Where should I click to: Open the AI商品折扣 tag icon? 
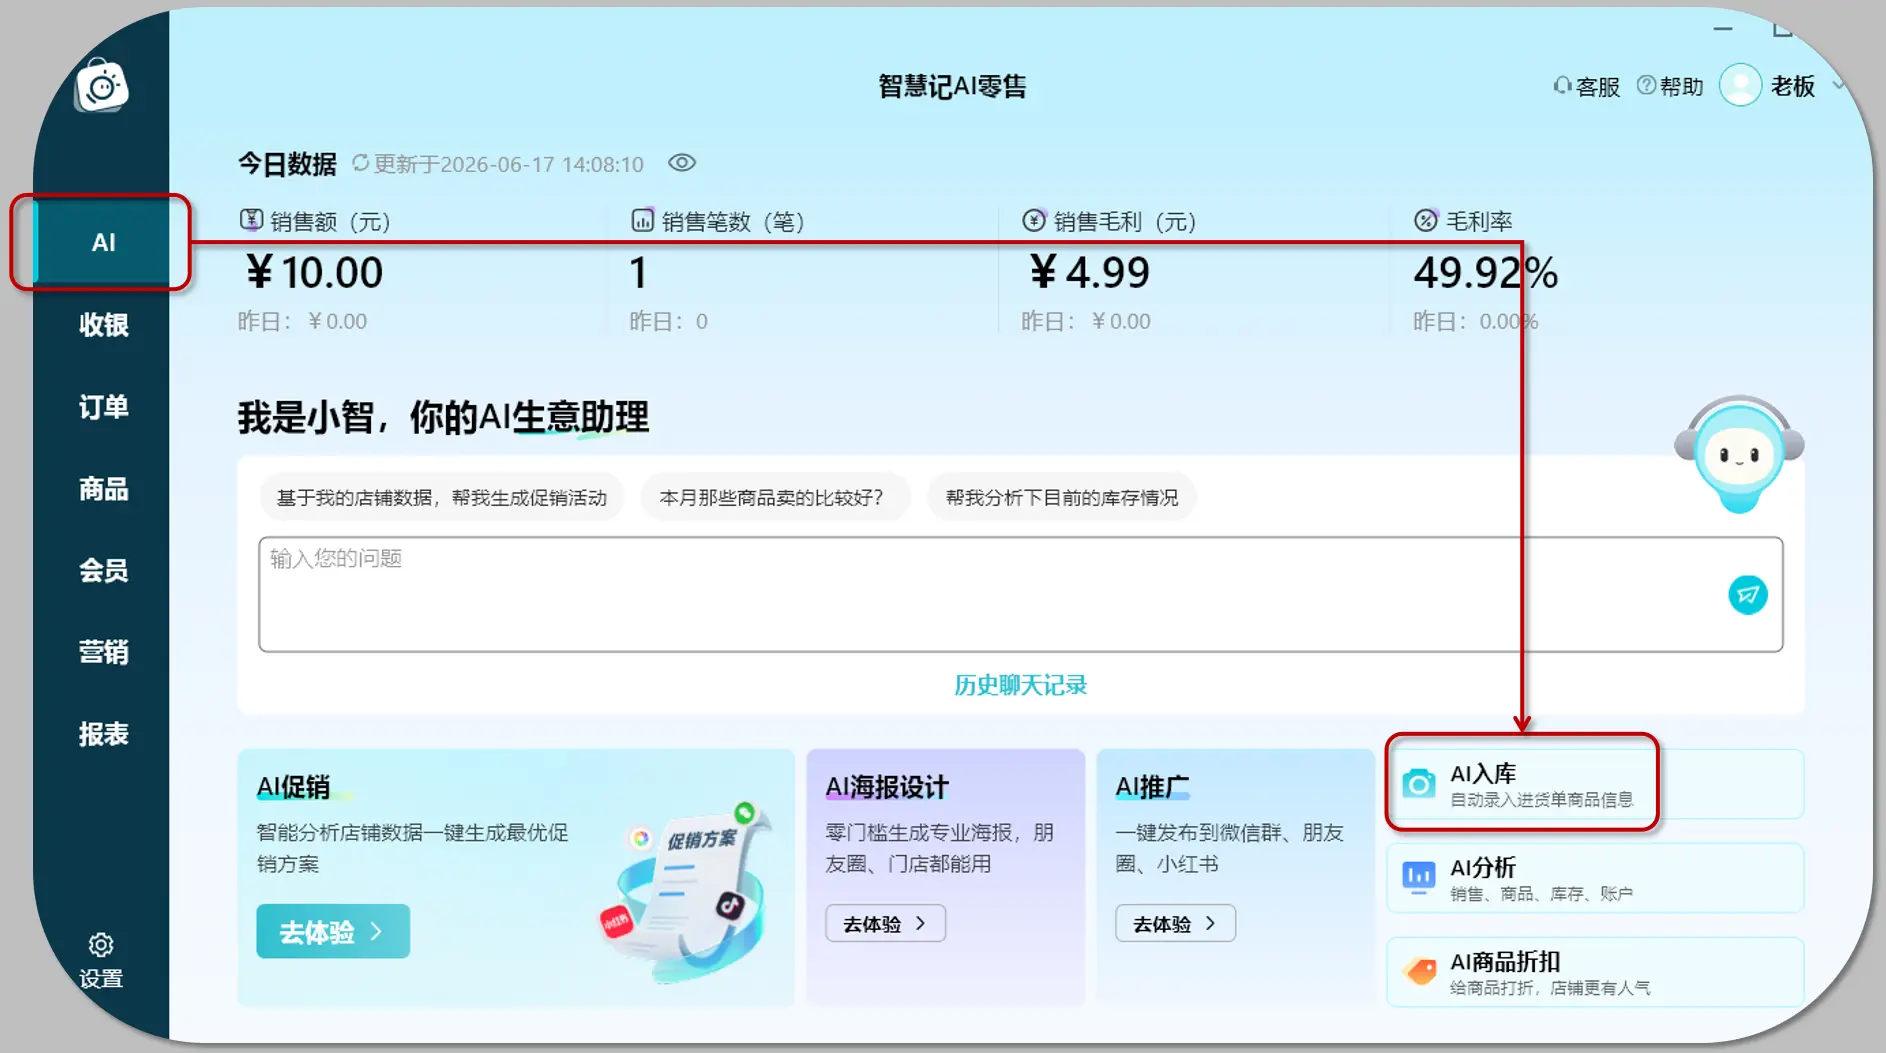(1418, 971)
